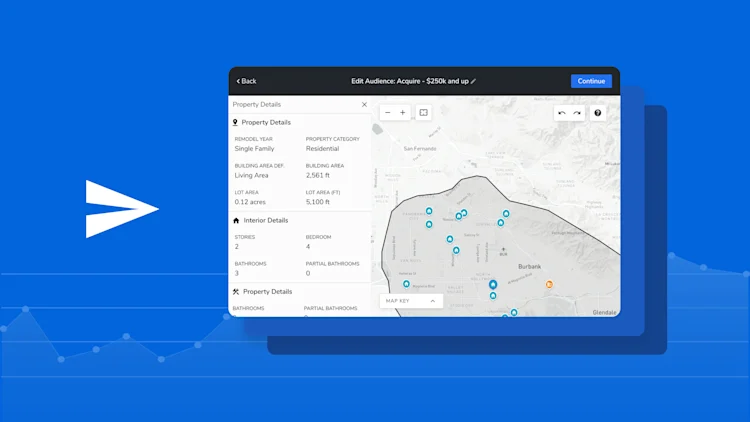Click the location pin Property Details header icon
The image size is (750, 422).
[235, 122]
